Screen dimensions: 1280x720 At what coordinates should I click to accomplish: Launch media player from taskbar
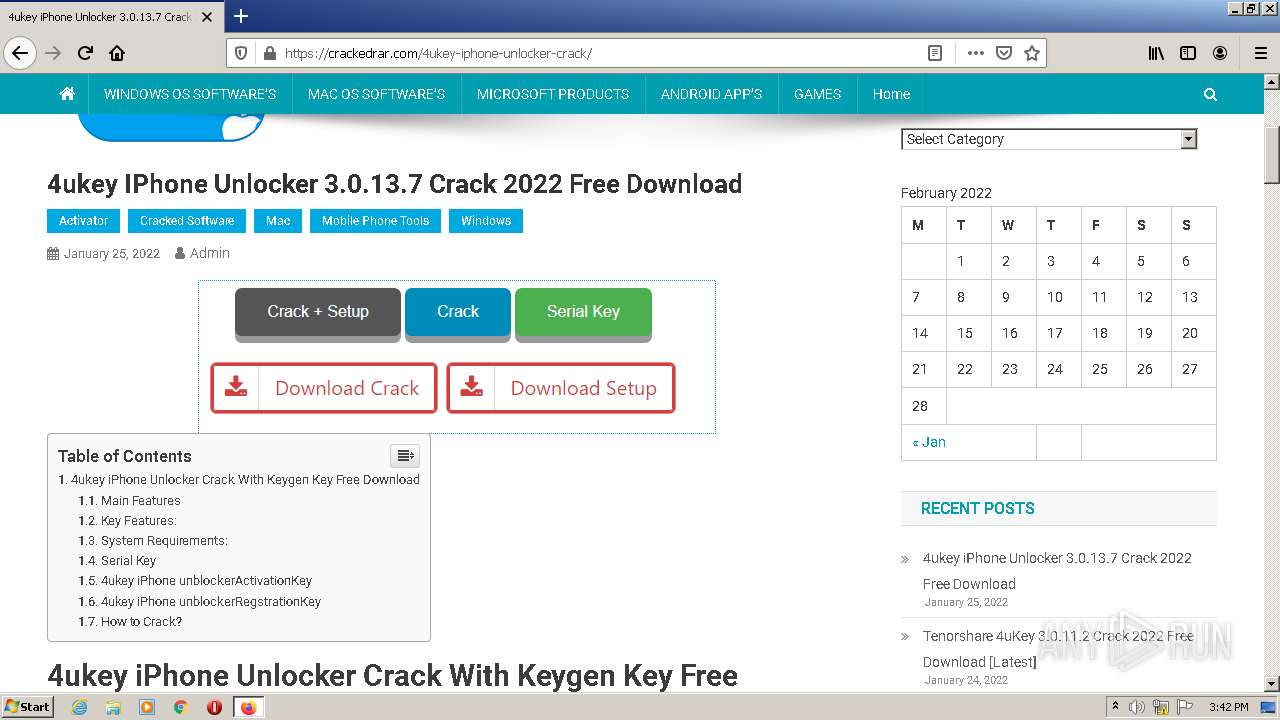[x=147, y=707]
